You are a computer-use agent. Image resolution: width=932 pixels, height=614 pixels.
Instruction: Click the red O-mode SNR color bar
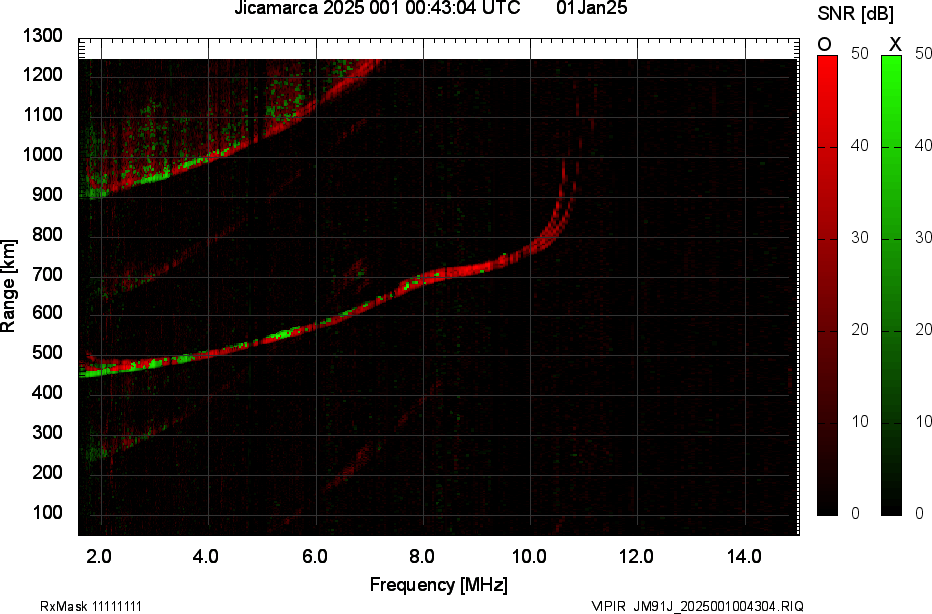(827, 285)
